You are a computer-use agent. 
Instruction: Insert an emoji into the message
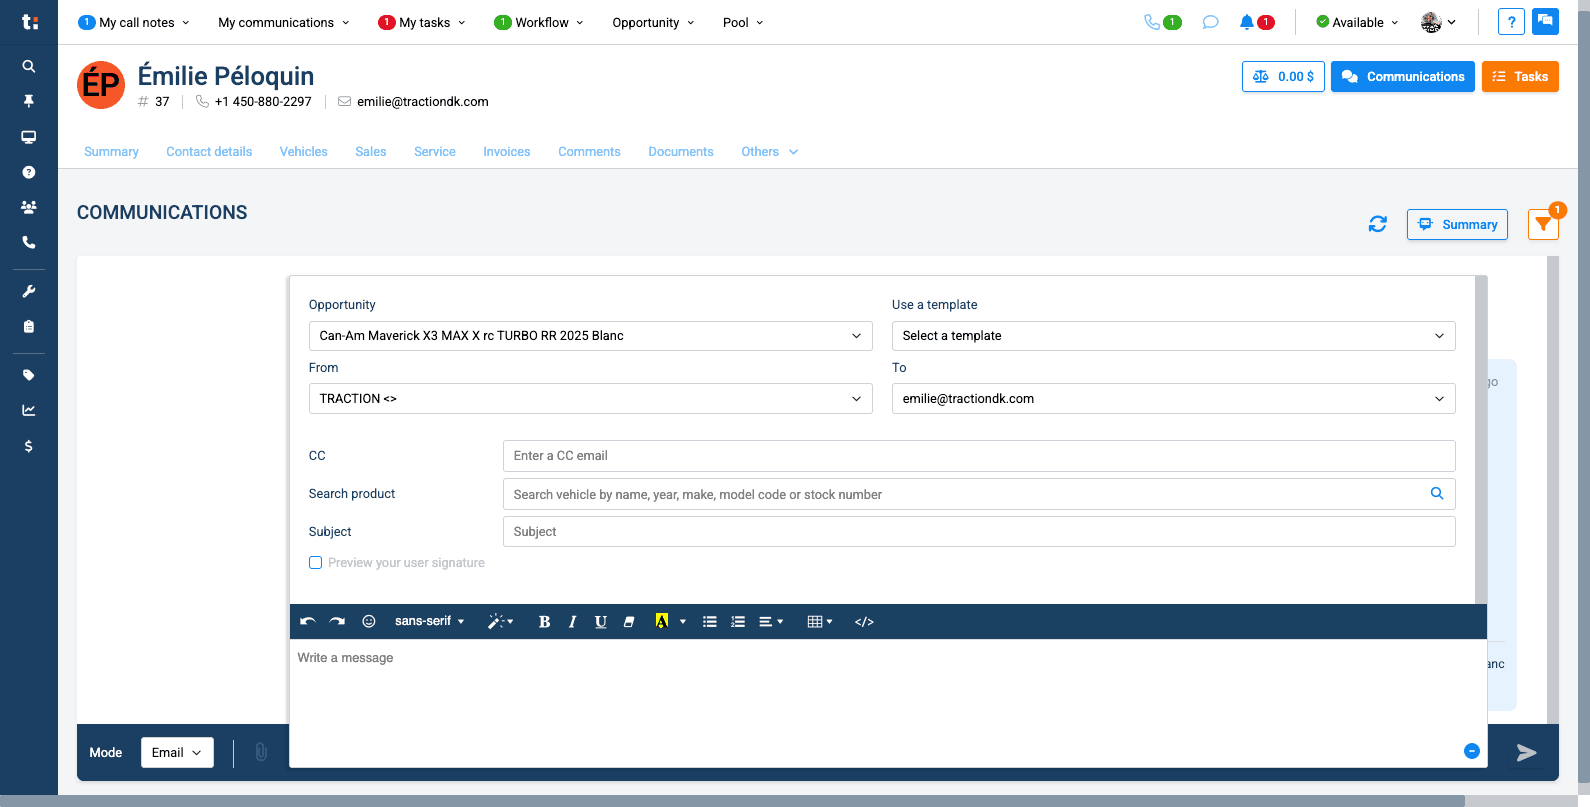pos(369,621)
